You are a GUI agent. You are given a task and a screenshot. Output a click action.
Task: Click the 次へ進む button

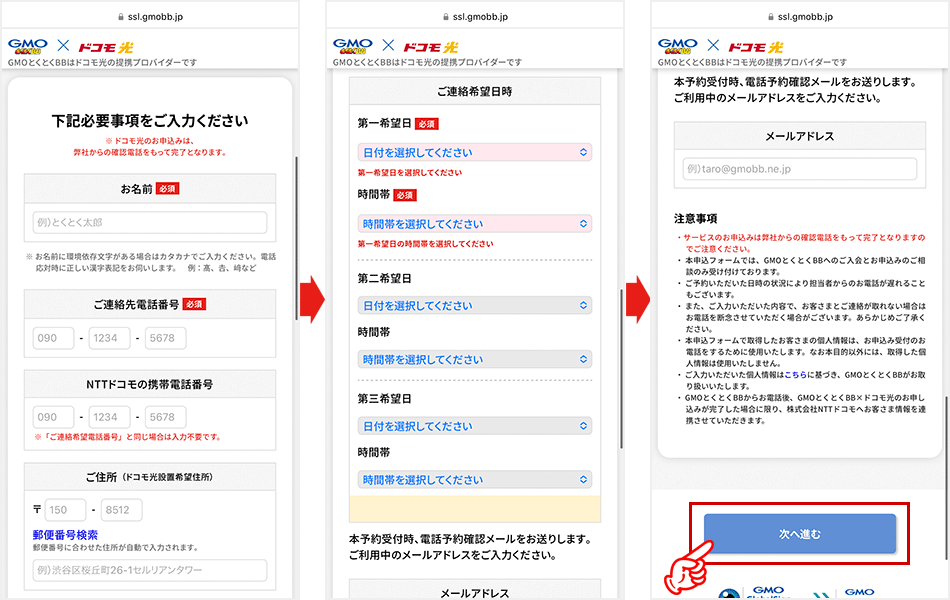pyautogui.click(x=800, y=534)
